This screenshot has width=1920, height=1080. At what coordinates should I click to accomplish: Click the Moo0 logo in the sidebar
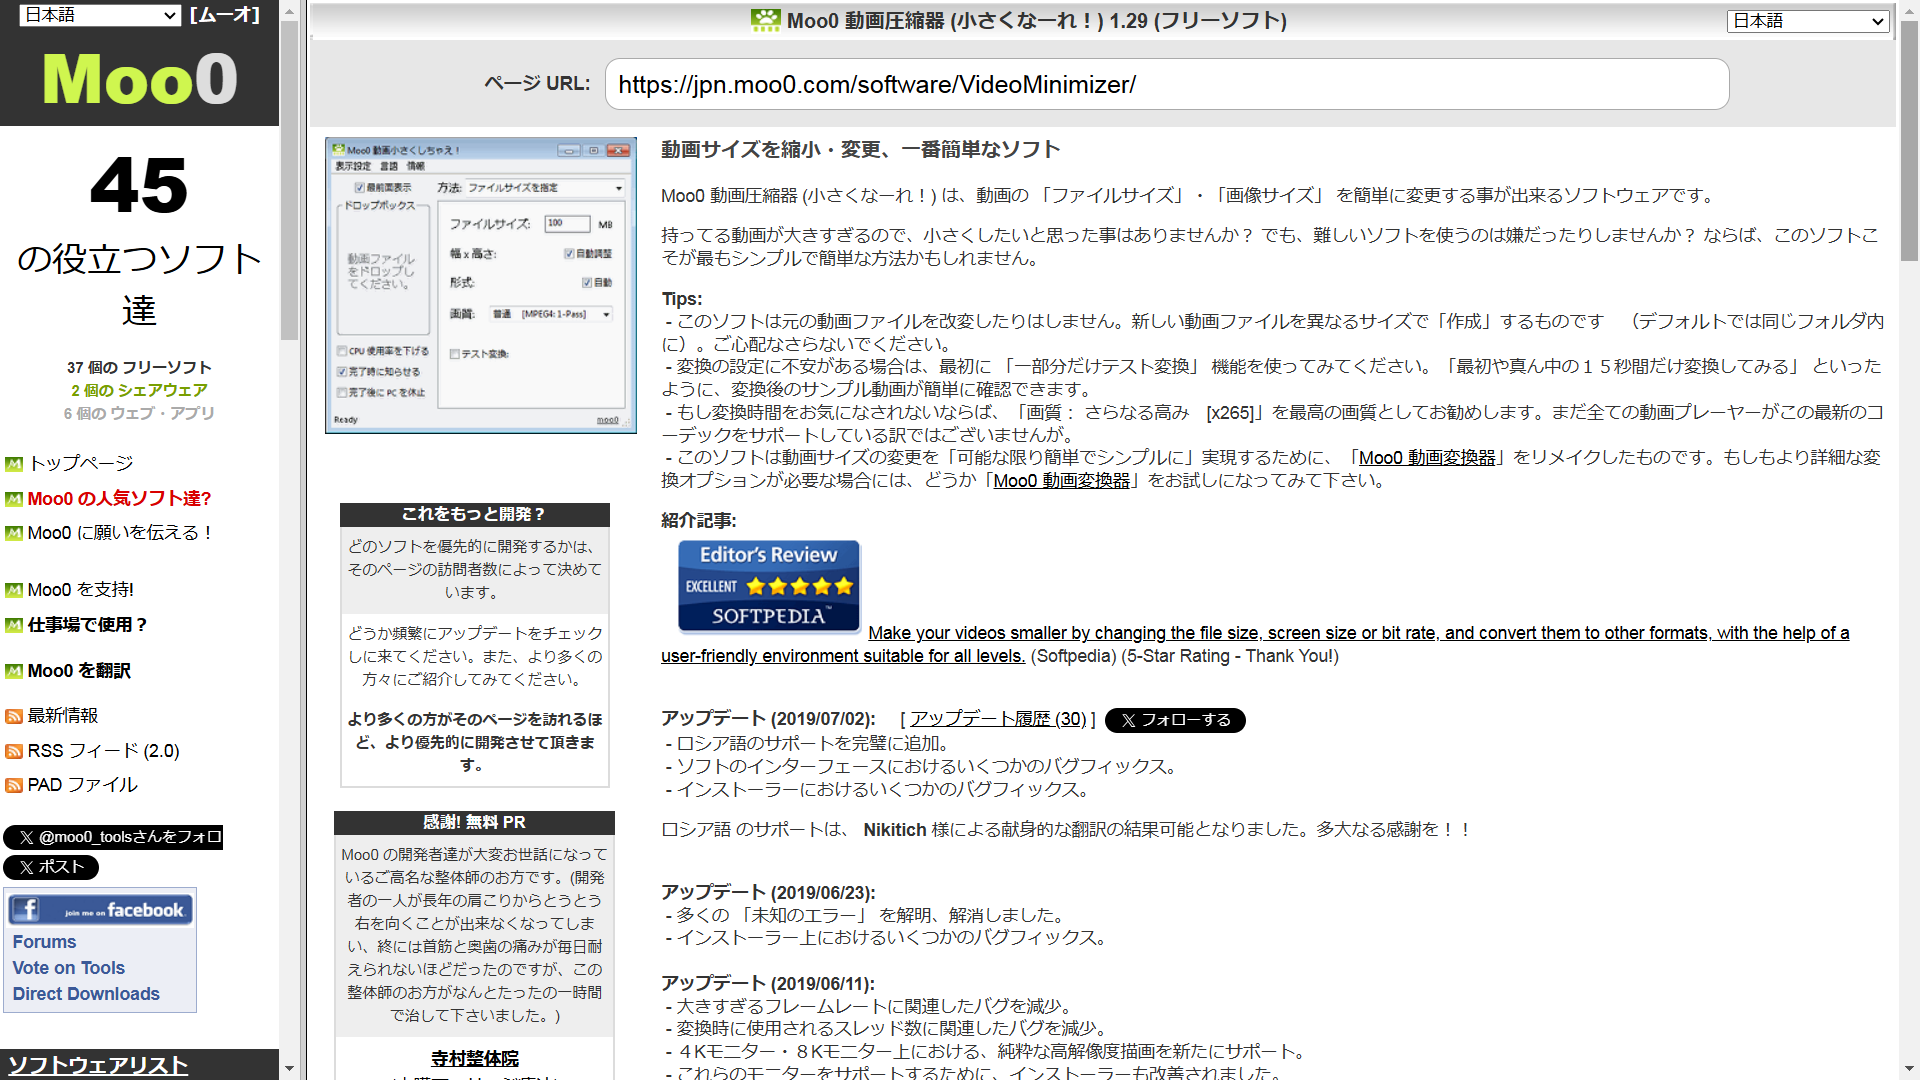coord(139,80)
